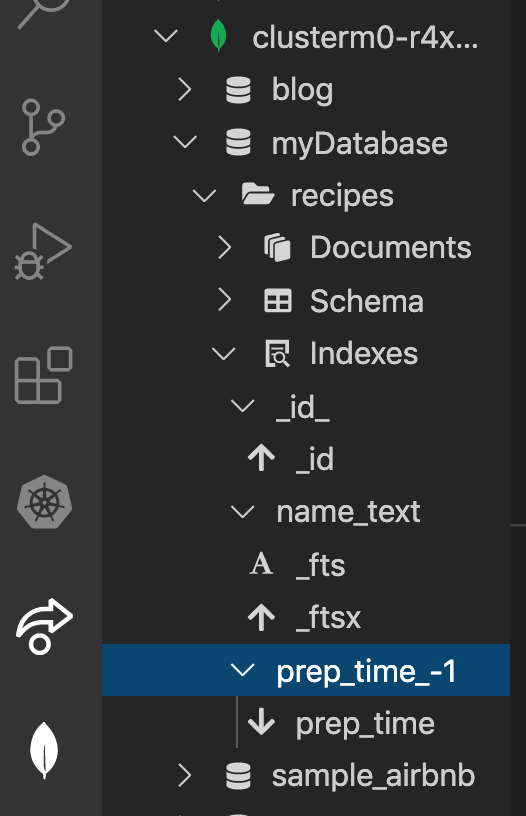
Task: Open the Source Control activity bar icon
Action: 43,127
